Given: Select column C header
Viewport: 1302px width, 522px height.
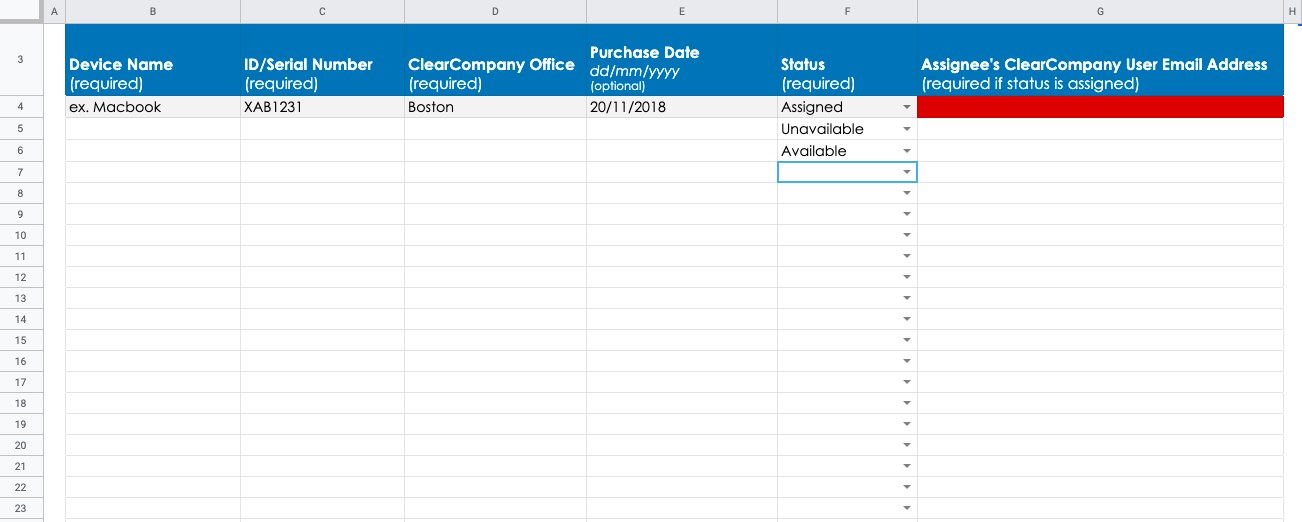Looking at the screenshot, I should tap(322, 11).
